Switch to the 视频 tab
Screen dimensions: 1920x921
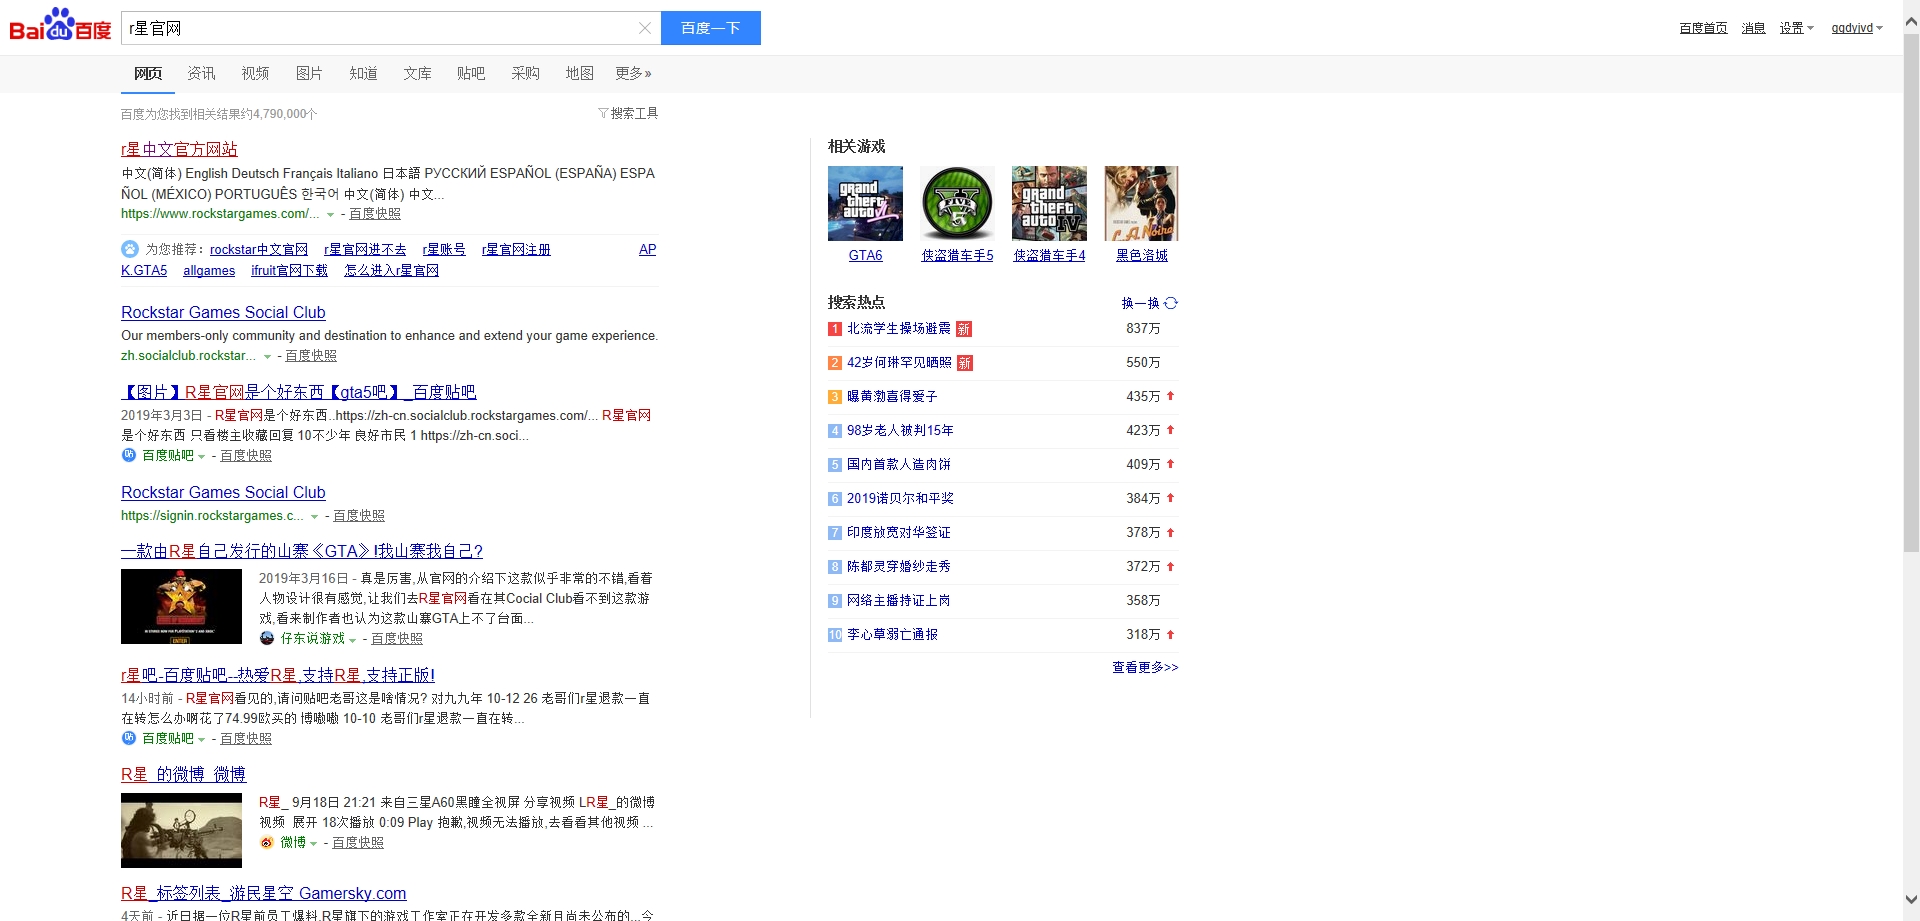point(255,73)
